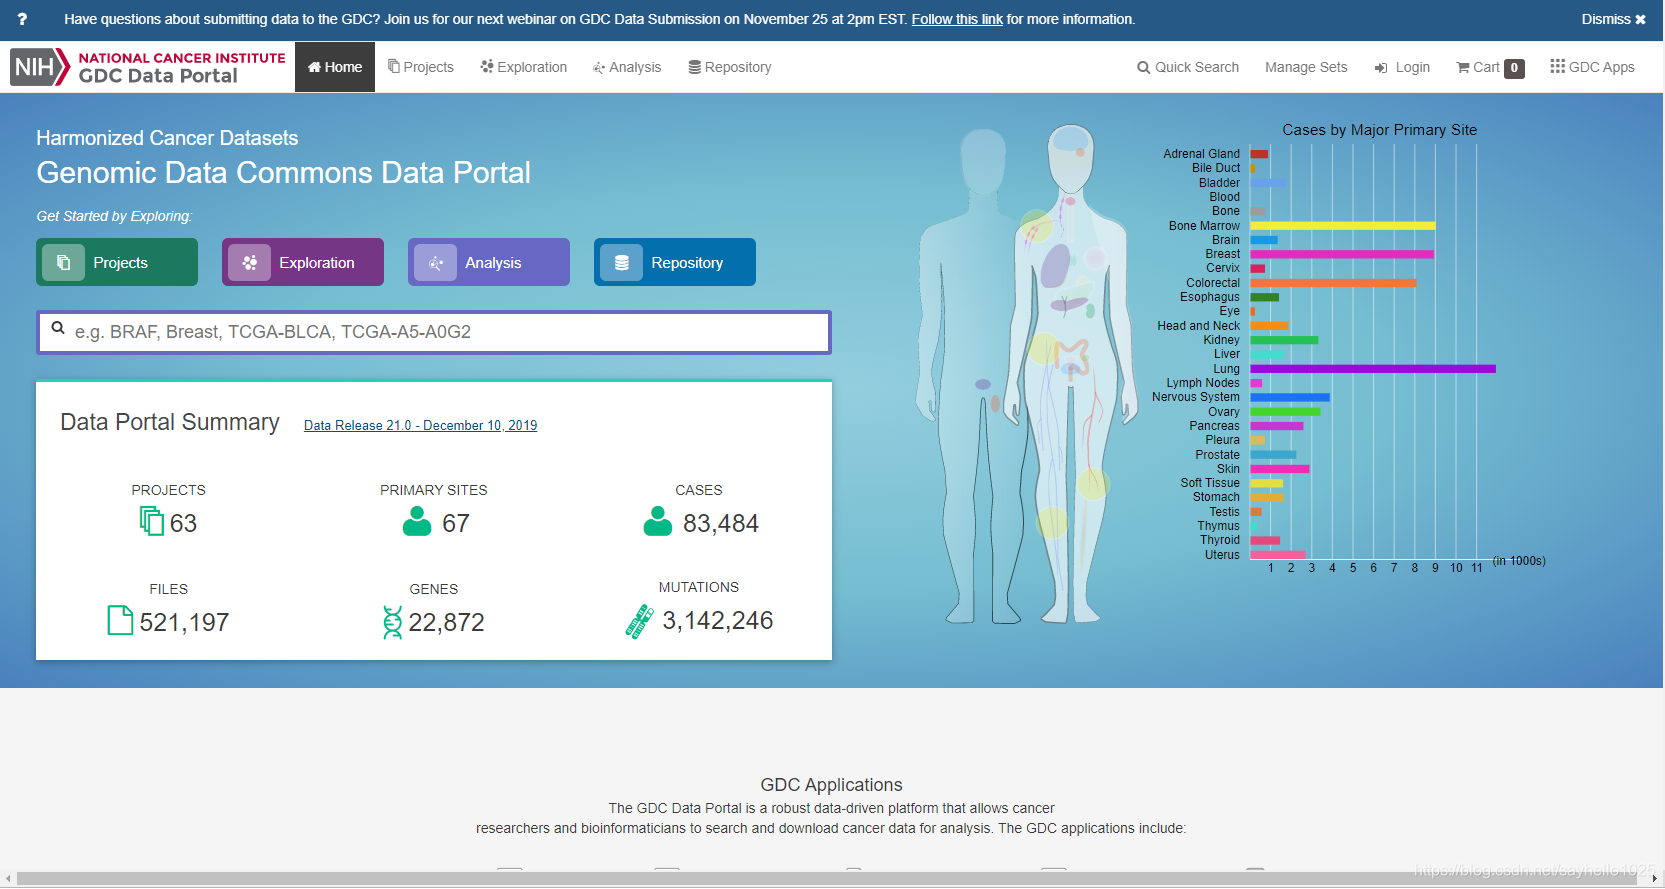The height and width of the screenshot is (889, 1665).
Task: Click the Login link
Action: tap(1402, 67)
